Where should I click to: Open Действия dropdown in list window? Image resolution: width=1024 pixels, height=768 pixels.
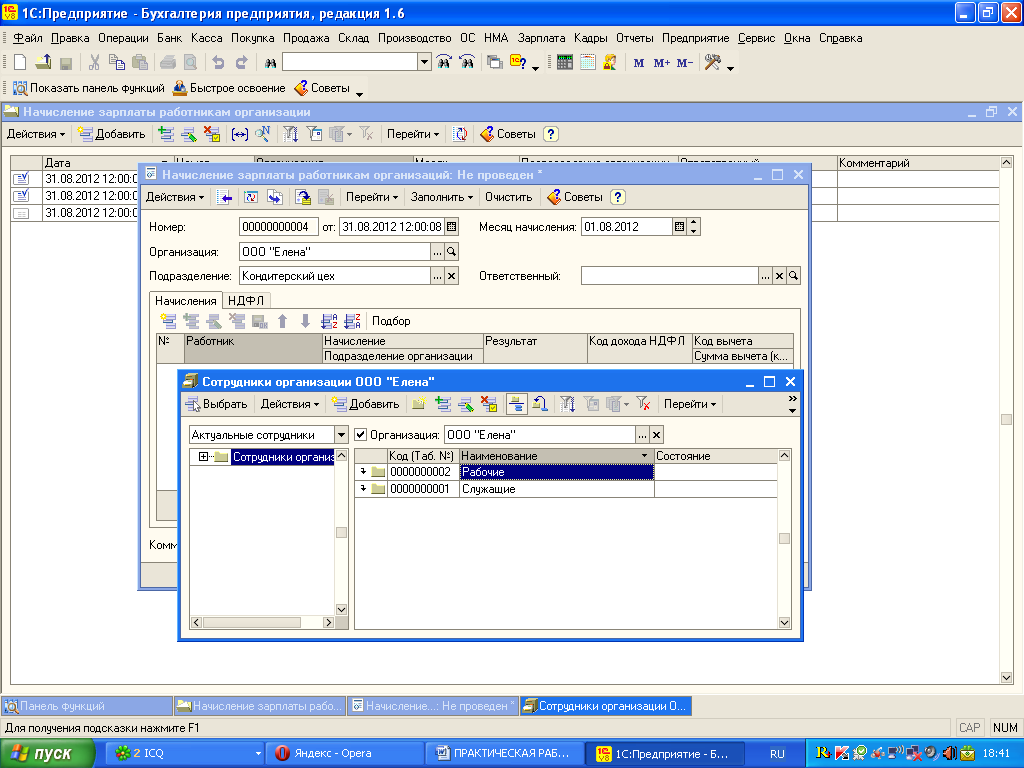pyautogui.click(x=36, y=134)
